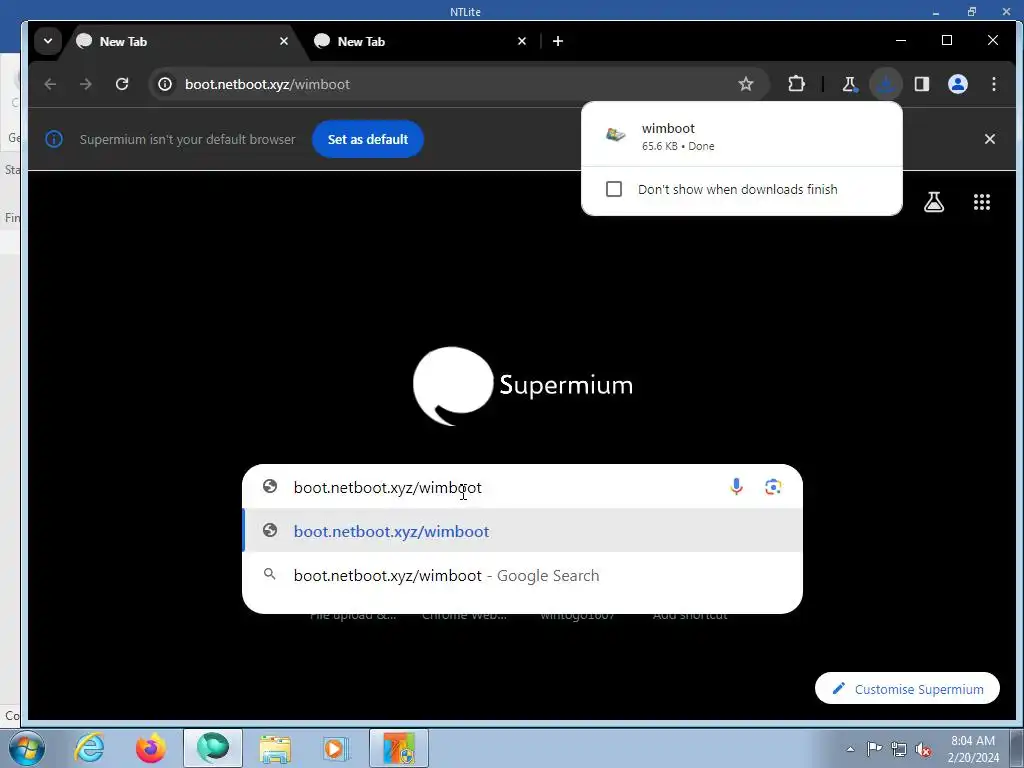Screen dimensions: 1024x768
Task: Click the wimboot file icon in downloads
Action: [x=615, y=135]
